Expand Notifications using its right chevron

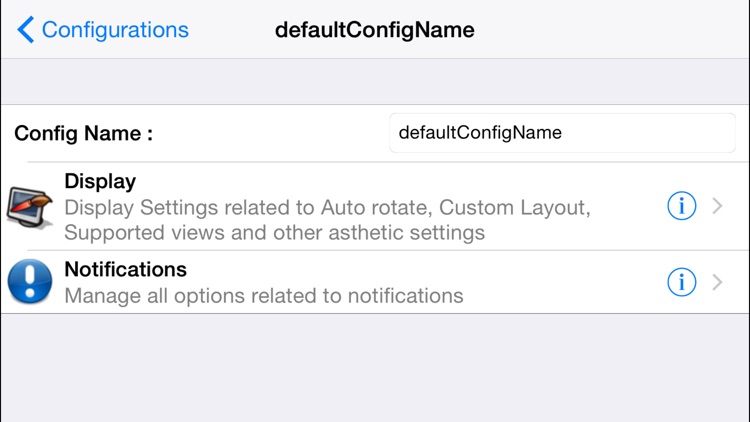[717, 283]
